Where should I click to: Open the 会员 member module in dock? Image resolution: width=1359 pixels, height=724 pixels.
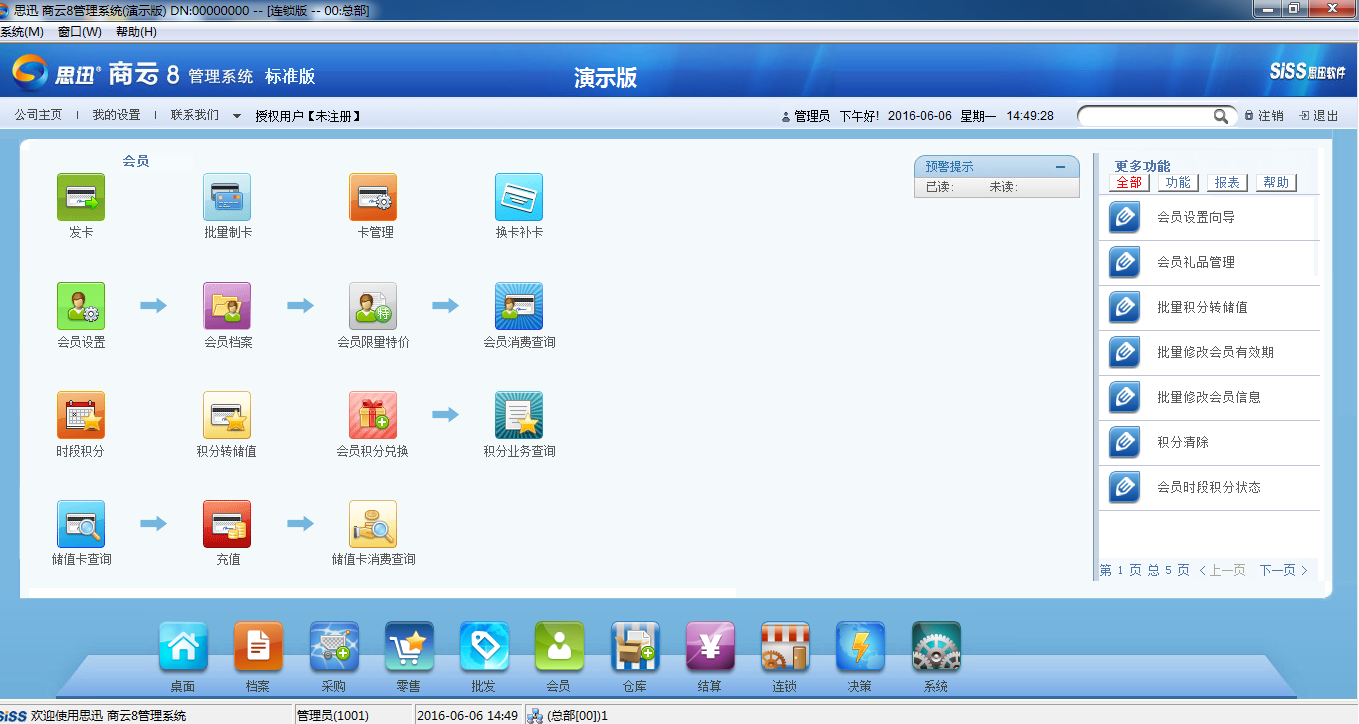click(559, 647)
